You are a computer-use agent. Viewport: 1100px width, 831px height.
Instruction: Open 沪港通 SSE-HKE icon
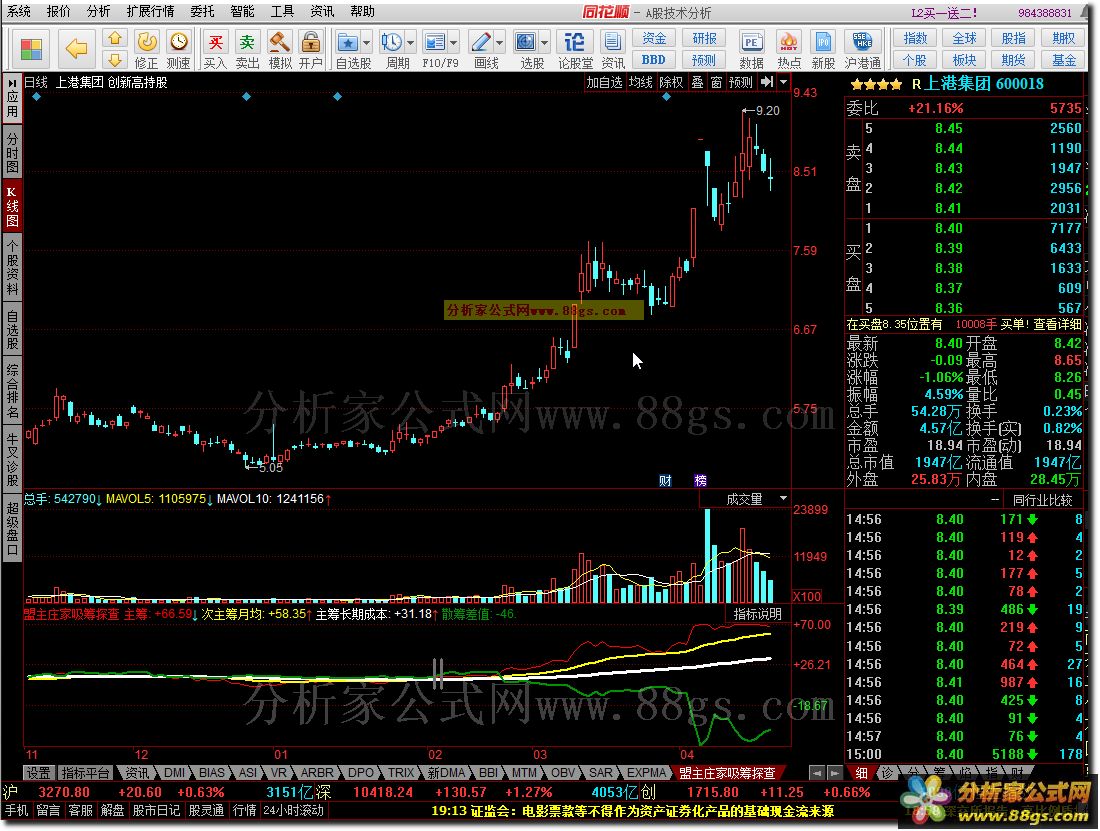(x=862, y=50)
